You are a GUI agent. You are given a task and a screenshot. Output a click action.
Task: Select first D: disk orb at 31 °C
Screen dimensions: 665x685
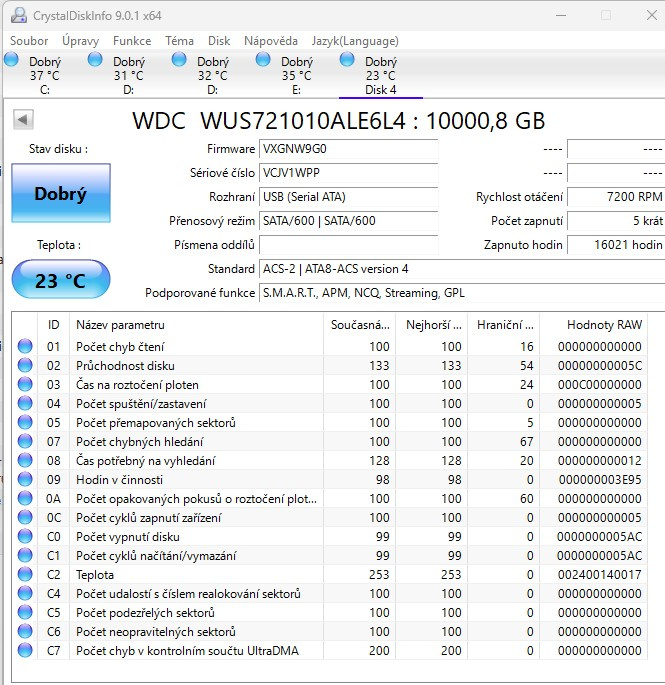click(95, 59)
